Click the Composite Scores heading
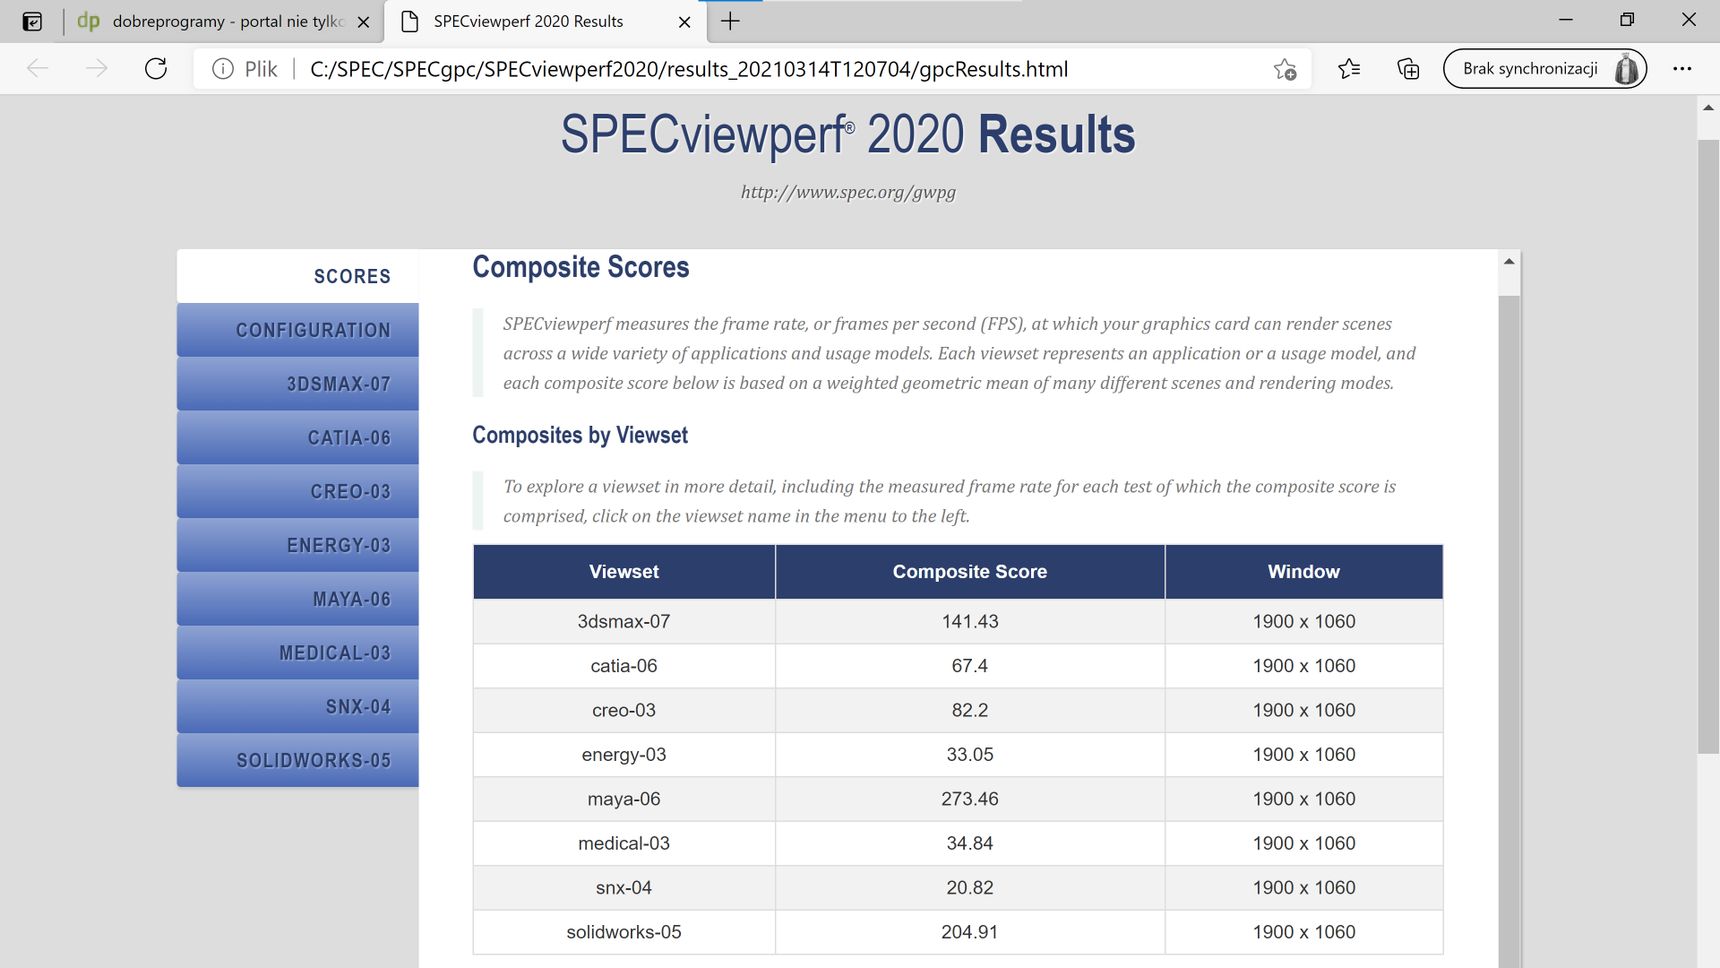 coord(581,267)
